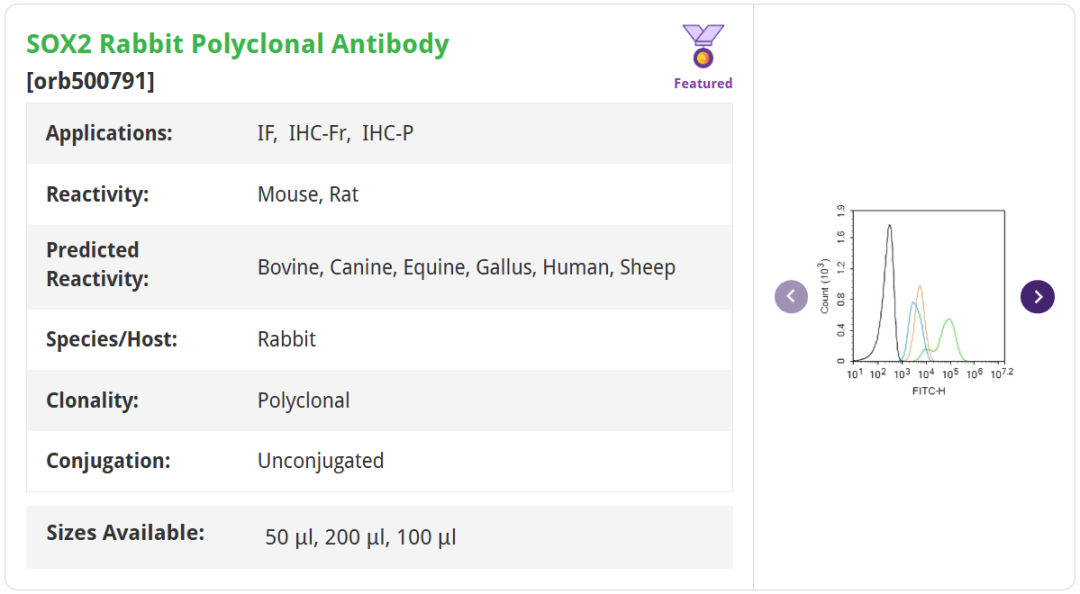Click the FITC-H axis label on chart
The image size is (1080, 594).
928,391
